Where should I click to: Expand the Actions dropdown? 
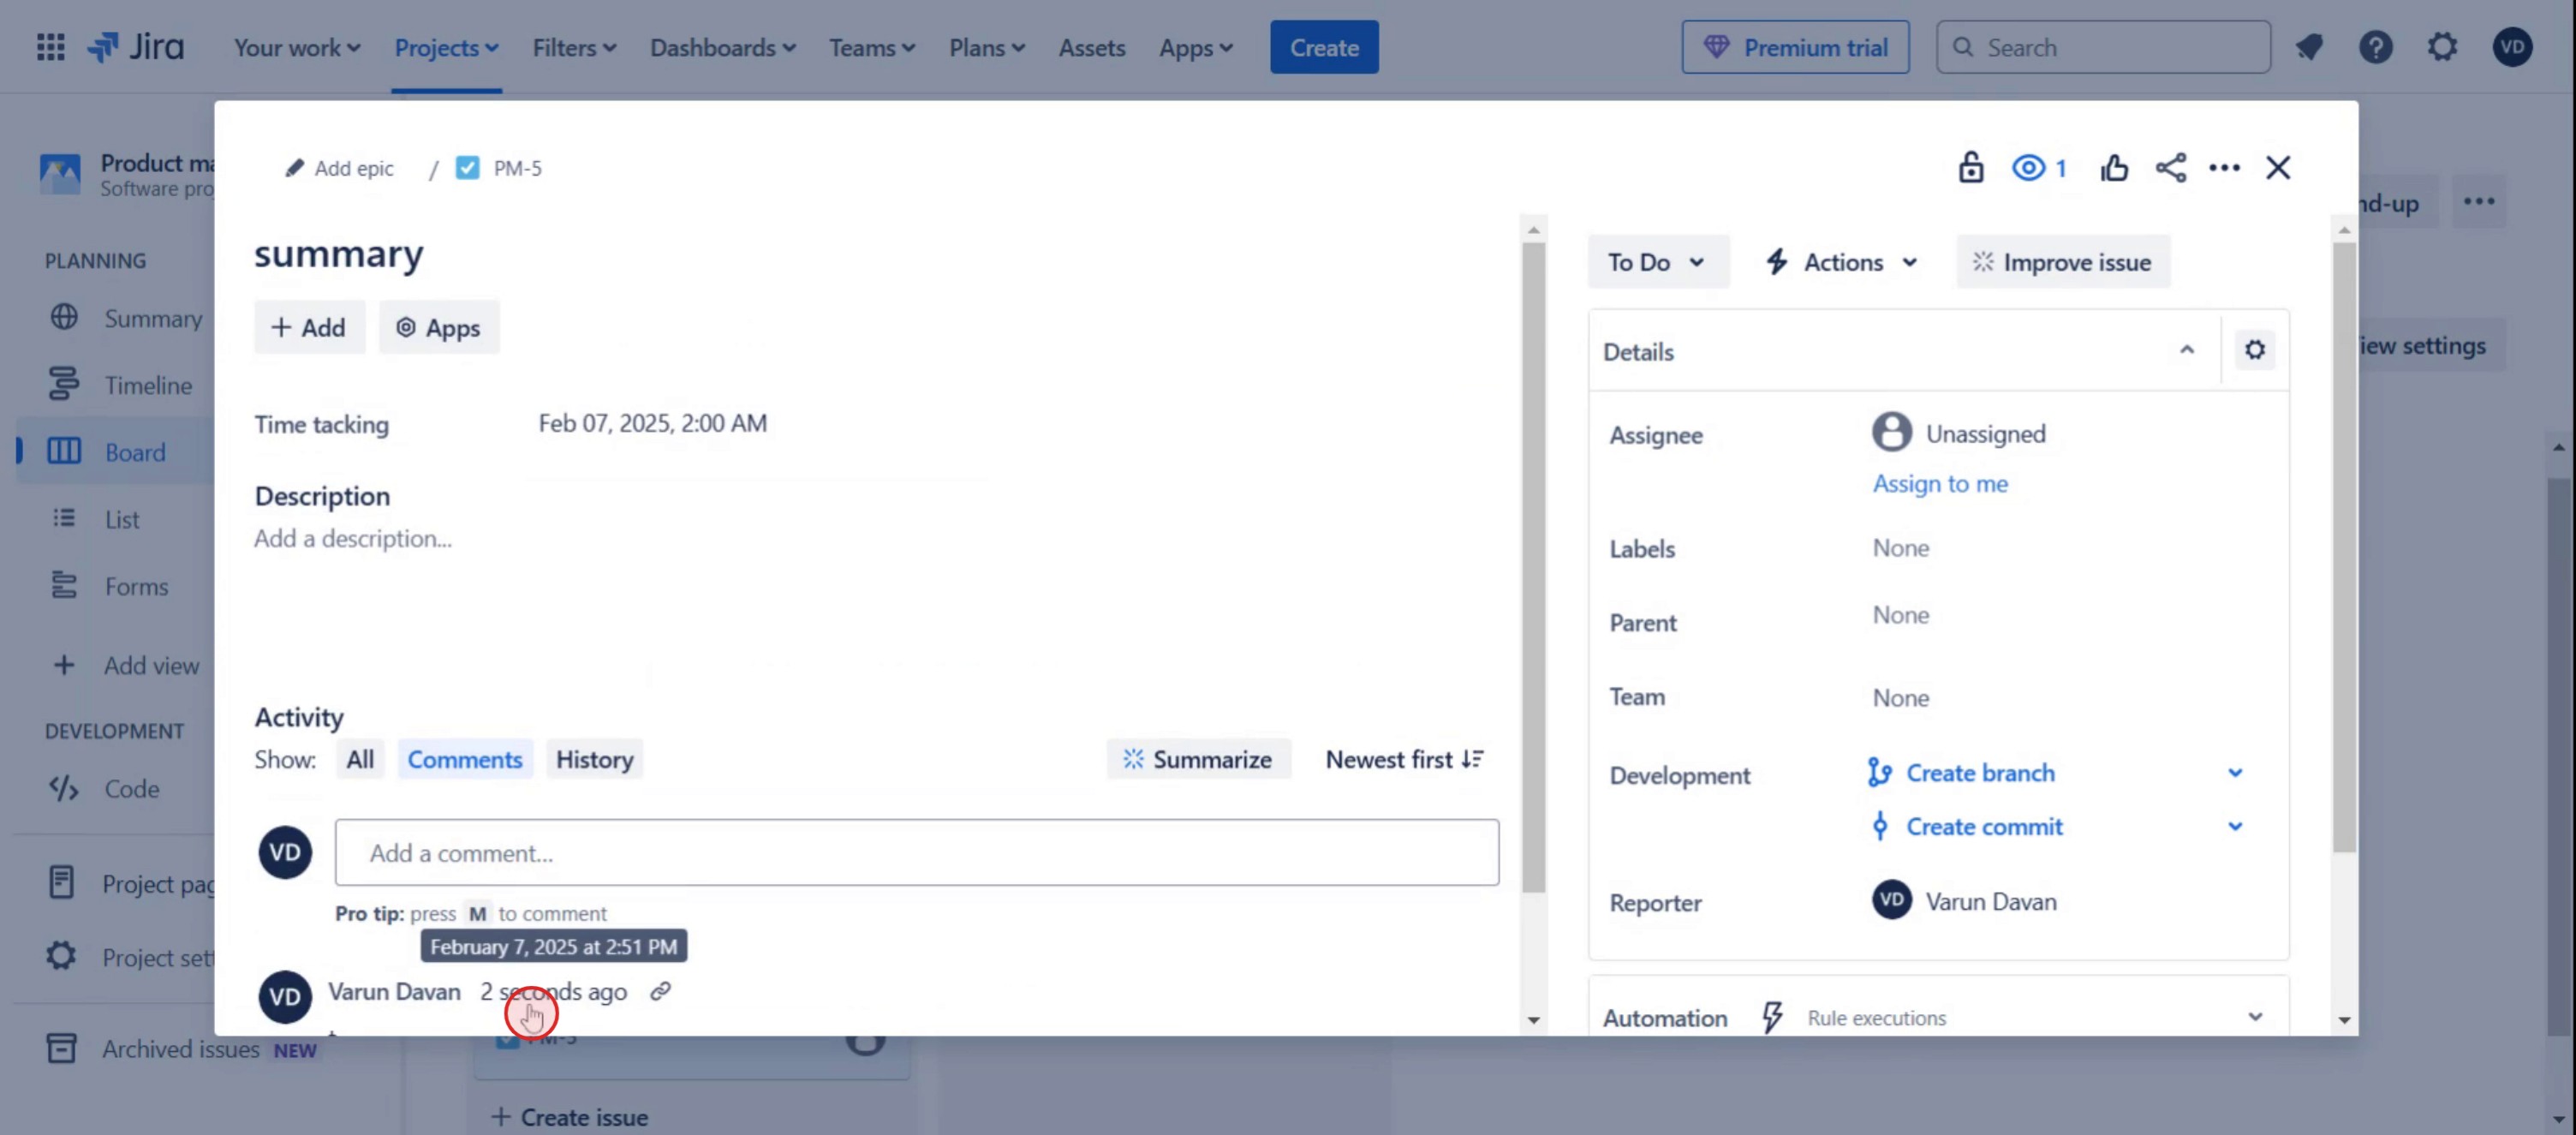[1842, 262]
